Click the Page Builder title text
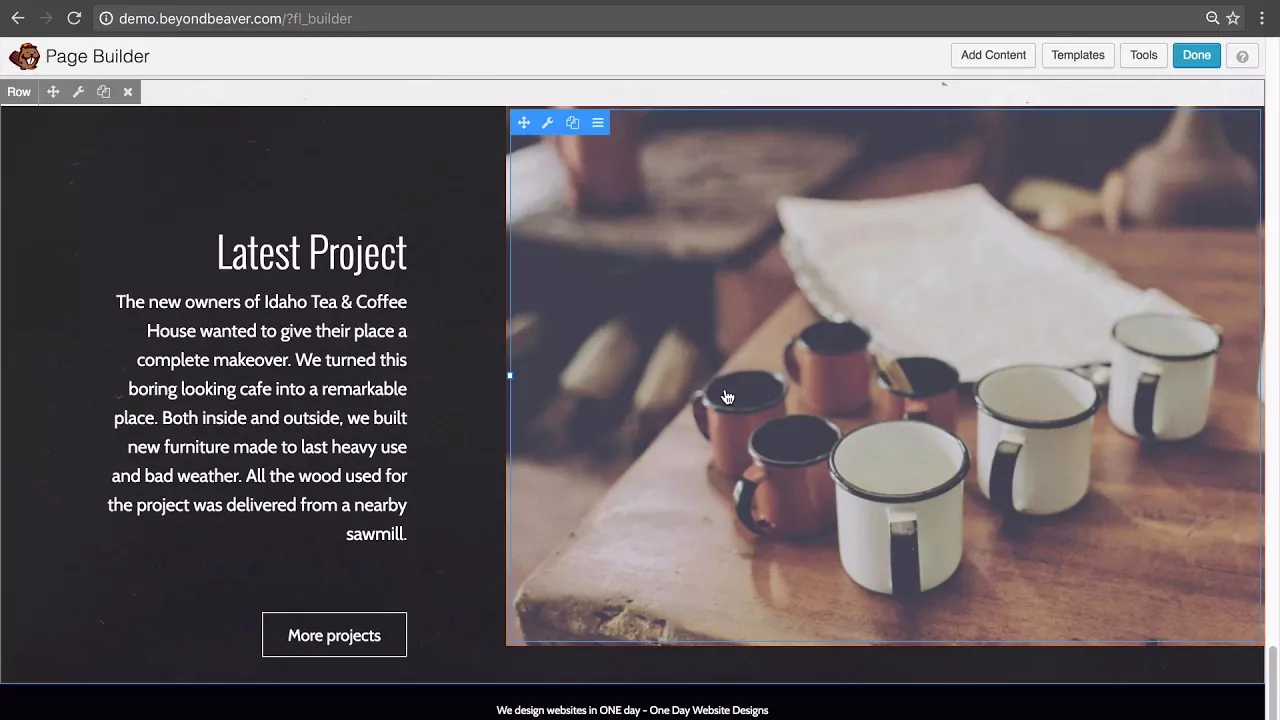1280x720 pixels. pos(97,56)
